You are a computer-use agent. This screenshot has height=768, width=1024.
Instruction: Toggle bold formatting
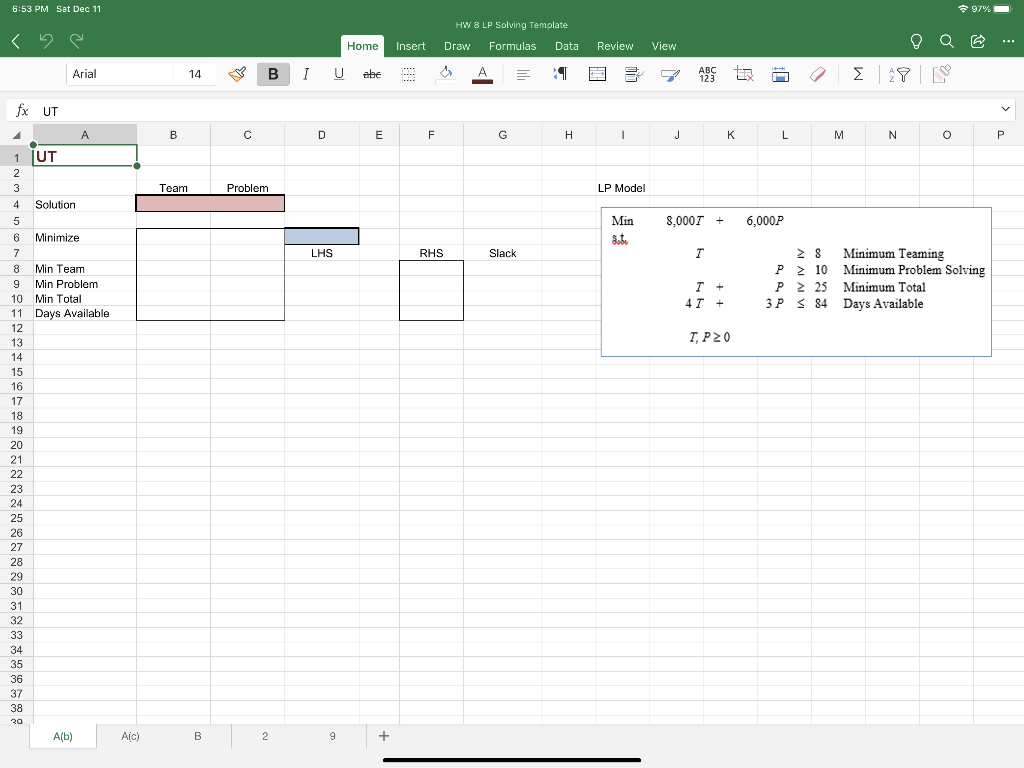(273, 74)
